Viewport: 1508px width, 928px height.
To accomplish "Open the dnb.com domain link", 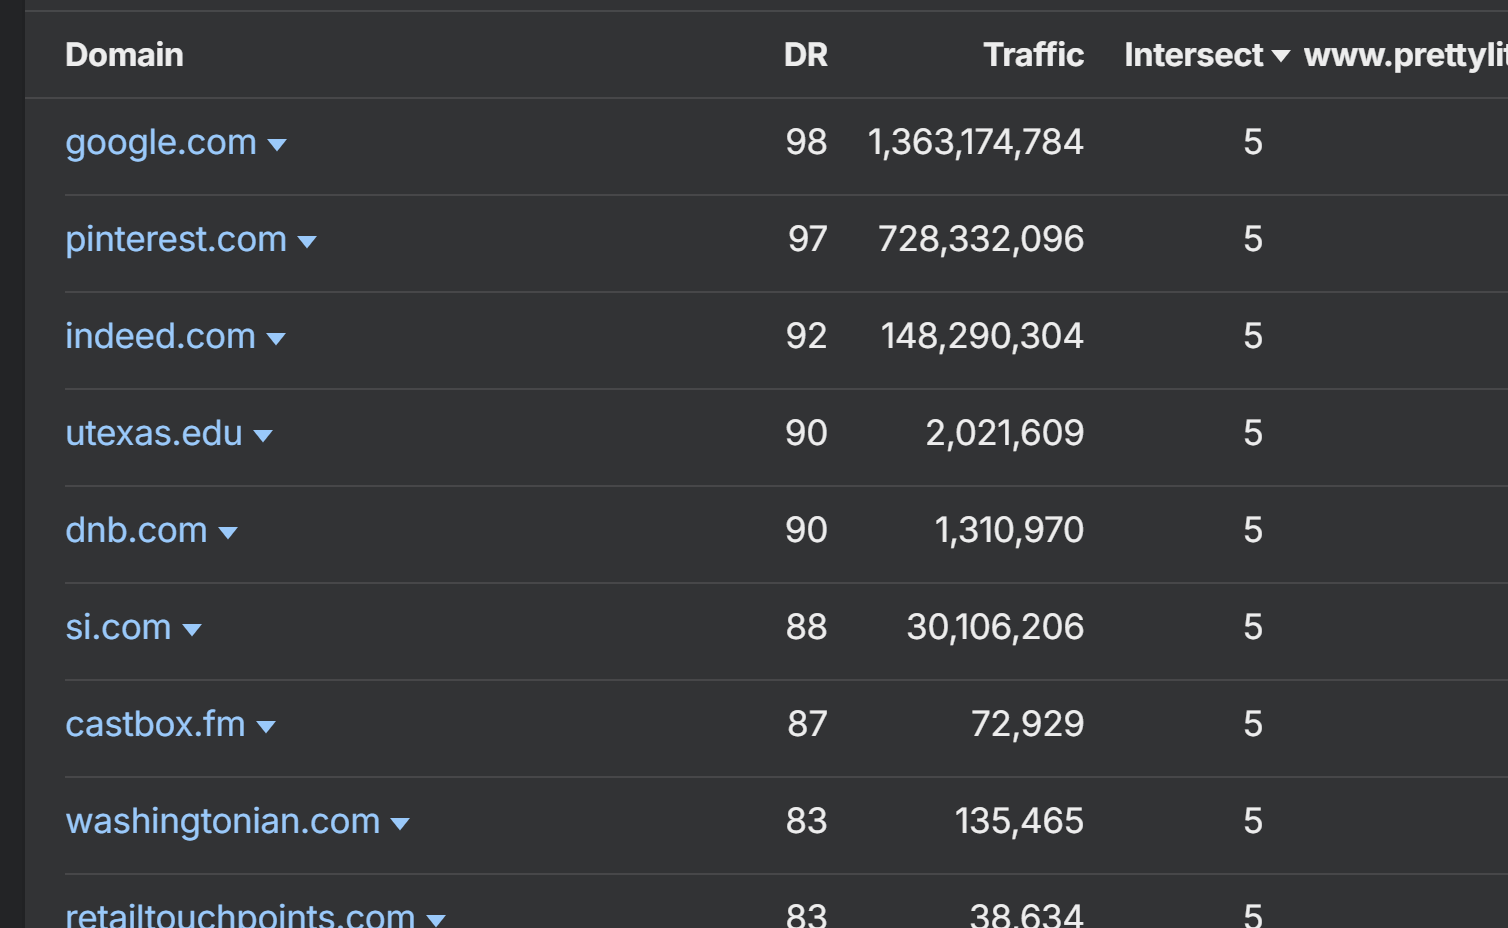I will click(x=136, y=531).
